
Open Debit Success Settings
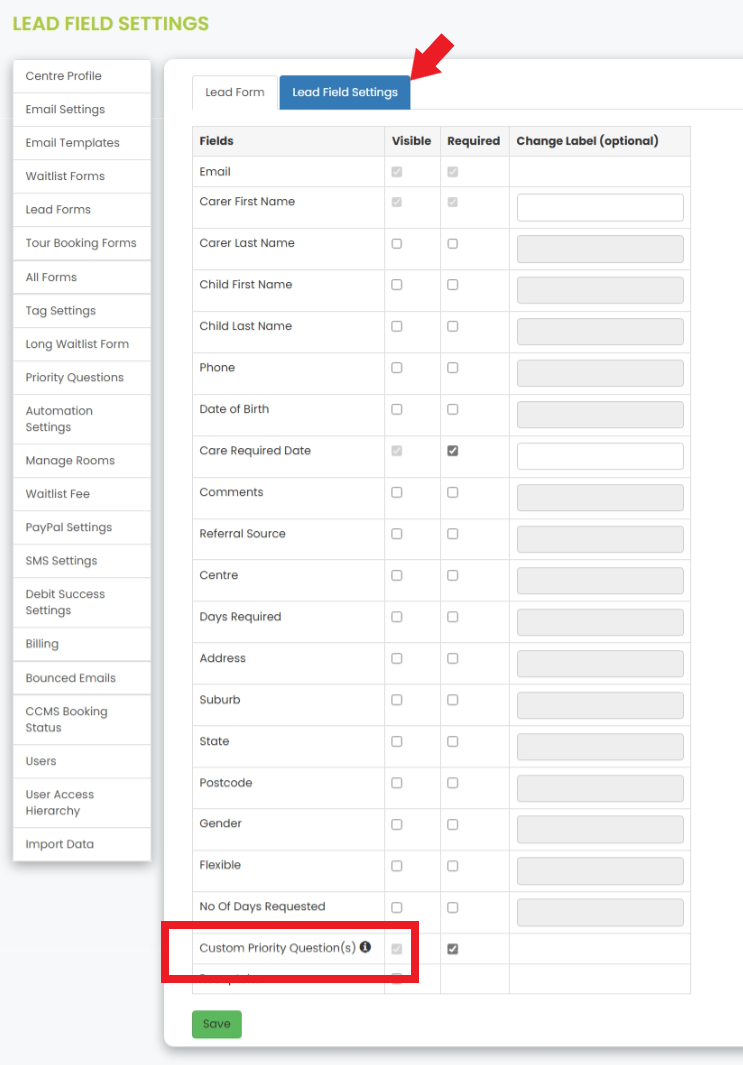(x=81, y=602)
